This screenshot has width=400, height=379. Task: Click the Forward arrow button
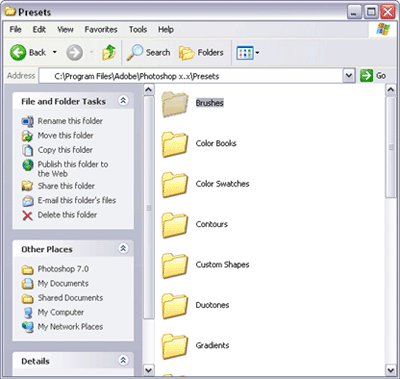74,52
